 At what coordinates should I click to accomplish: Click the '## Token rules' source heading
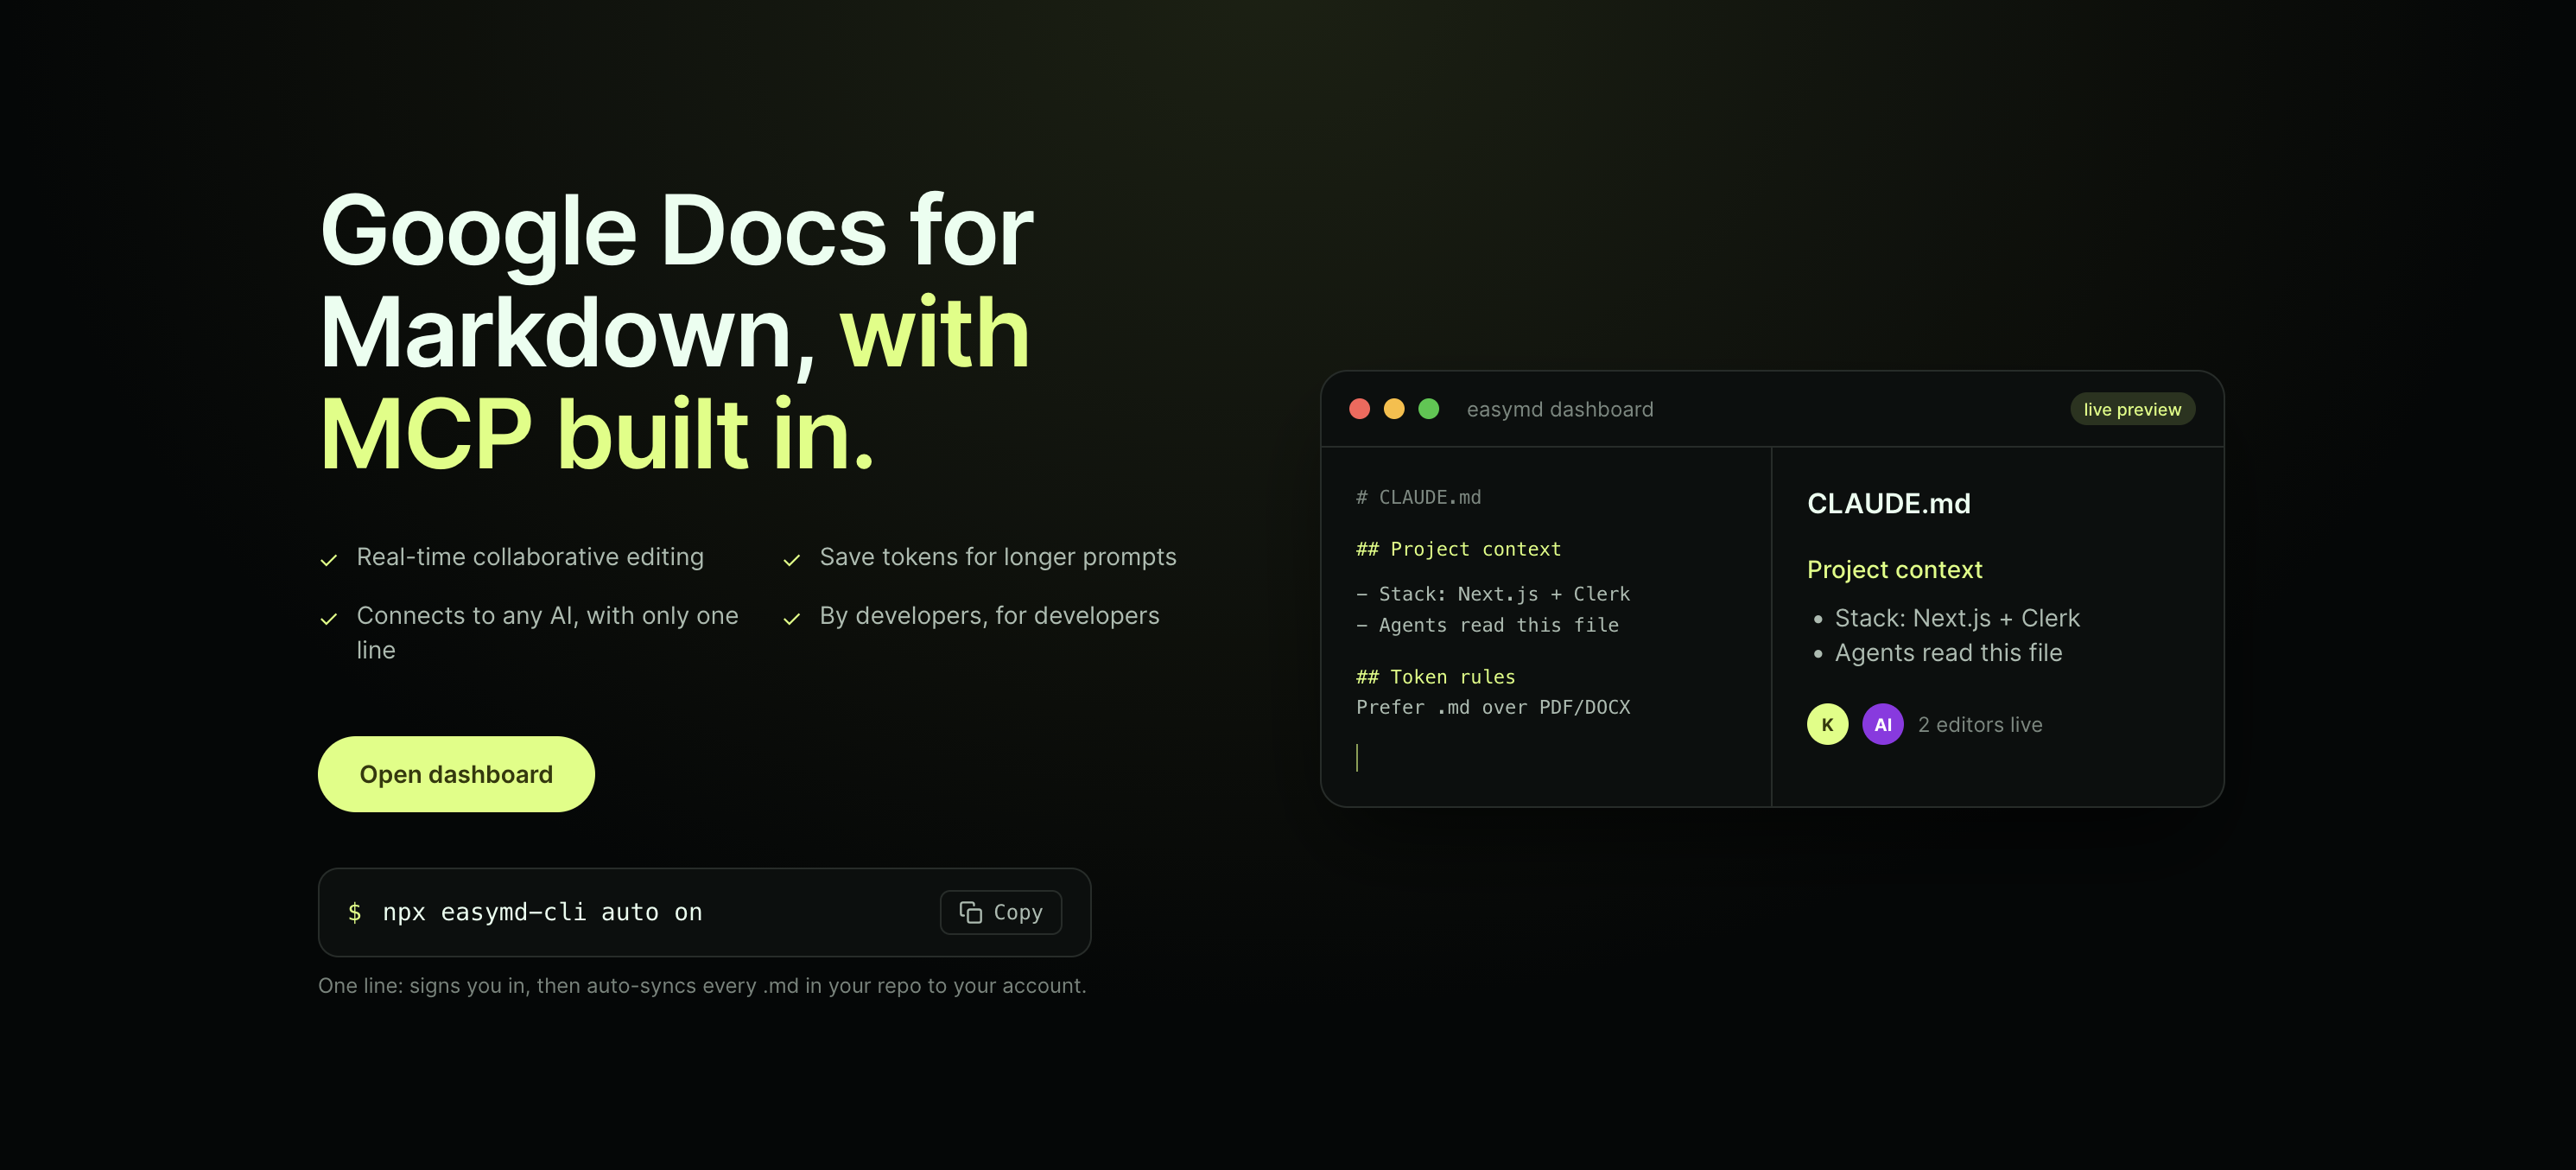tap(1435, 677)
